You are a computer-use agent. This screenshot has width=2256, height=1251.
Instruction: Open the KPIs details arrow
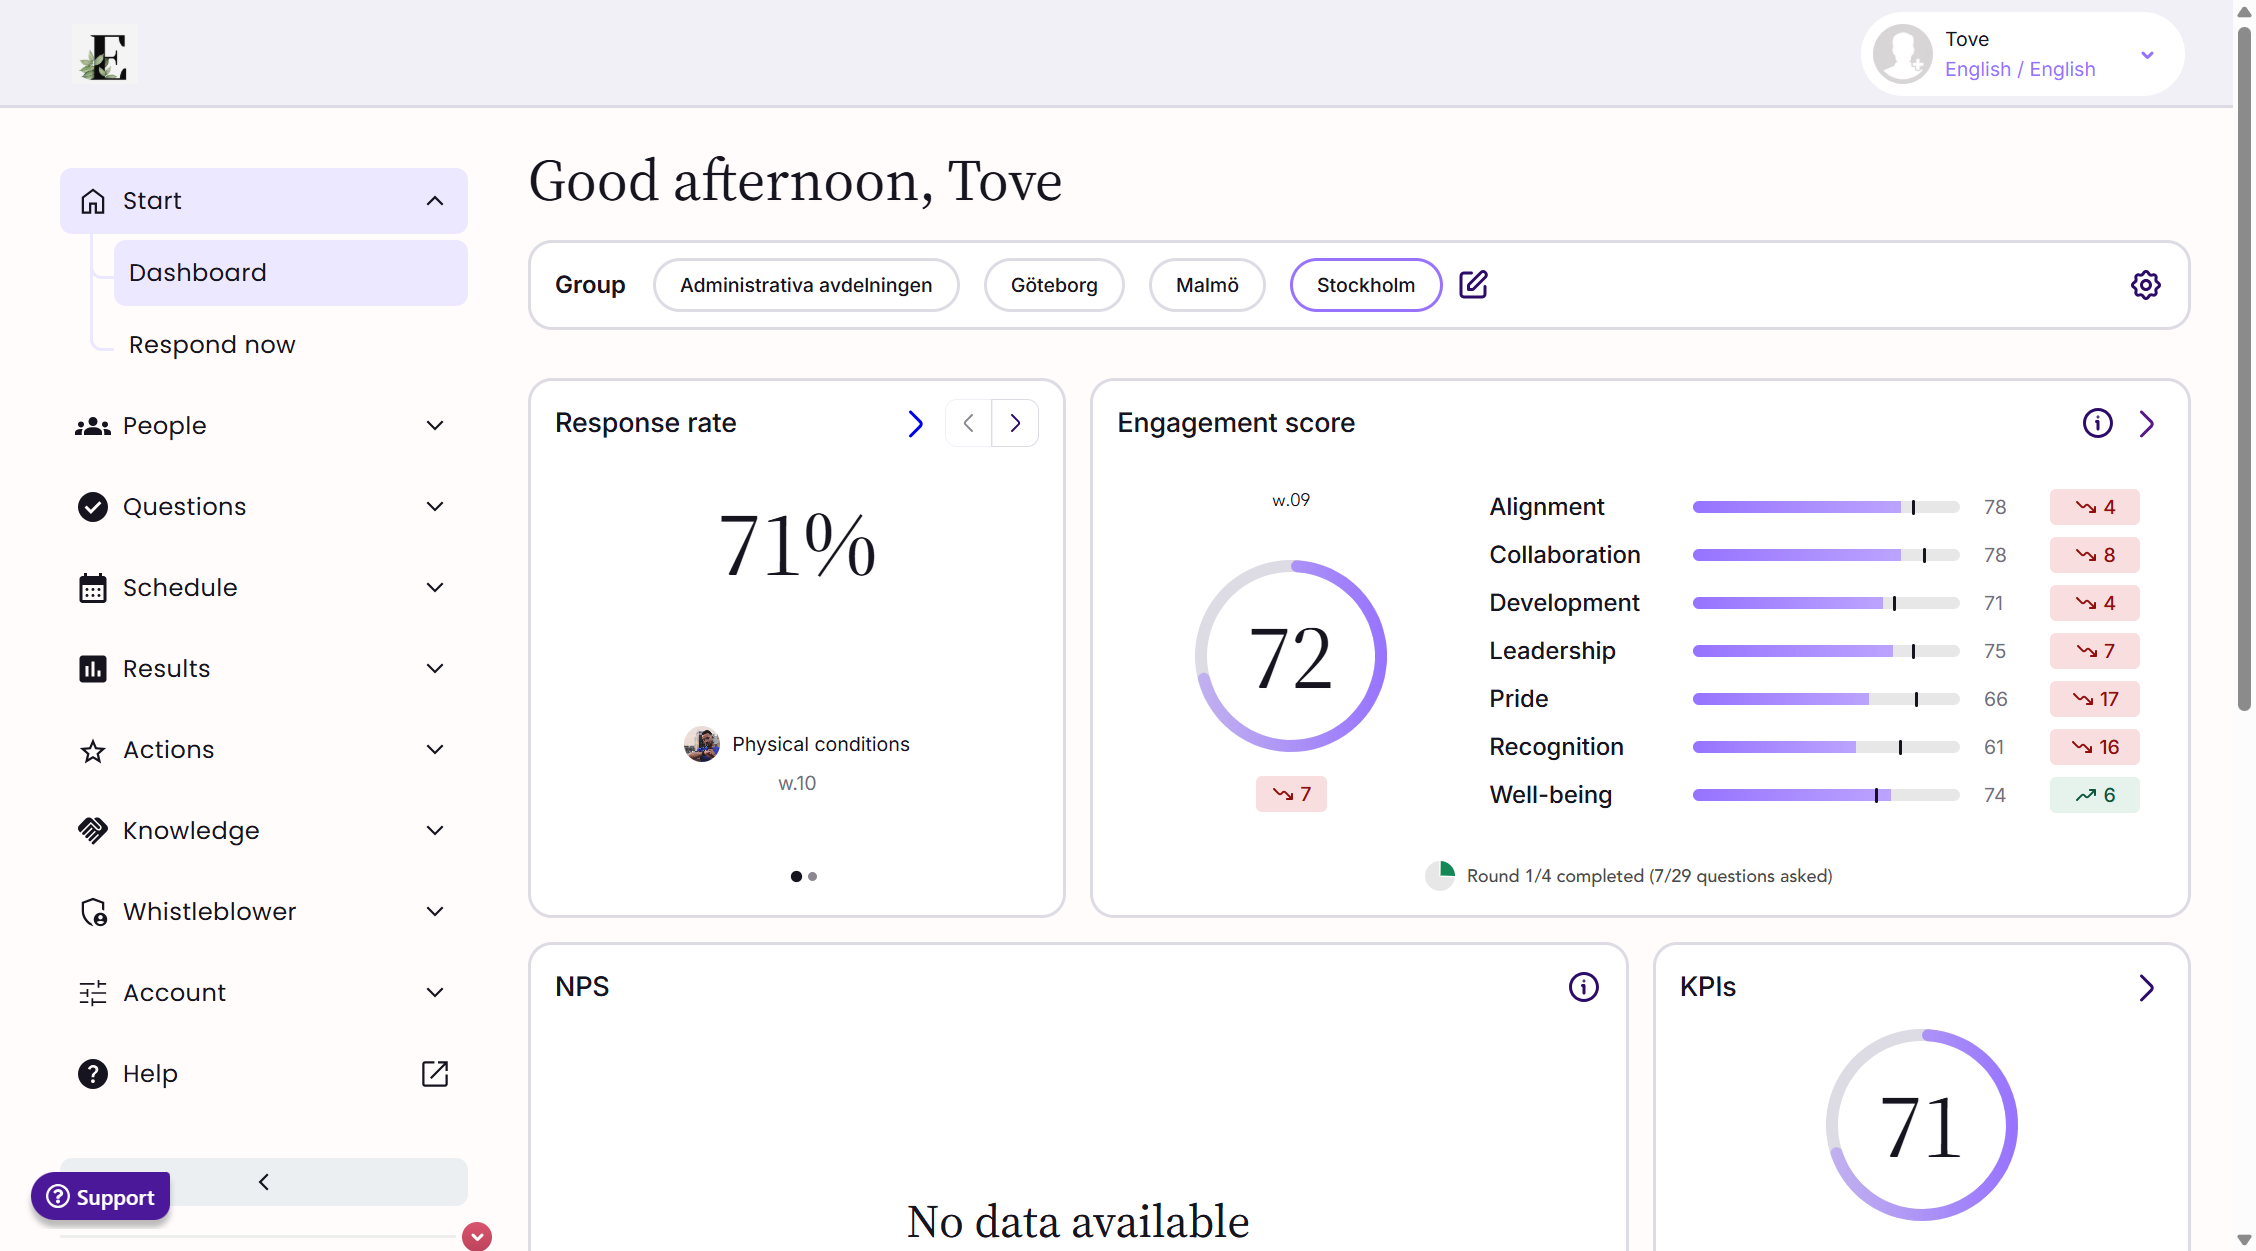click(x=2146, y=988)
